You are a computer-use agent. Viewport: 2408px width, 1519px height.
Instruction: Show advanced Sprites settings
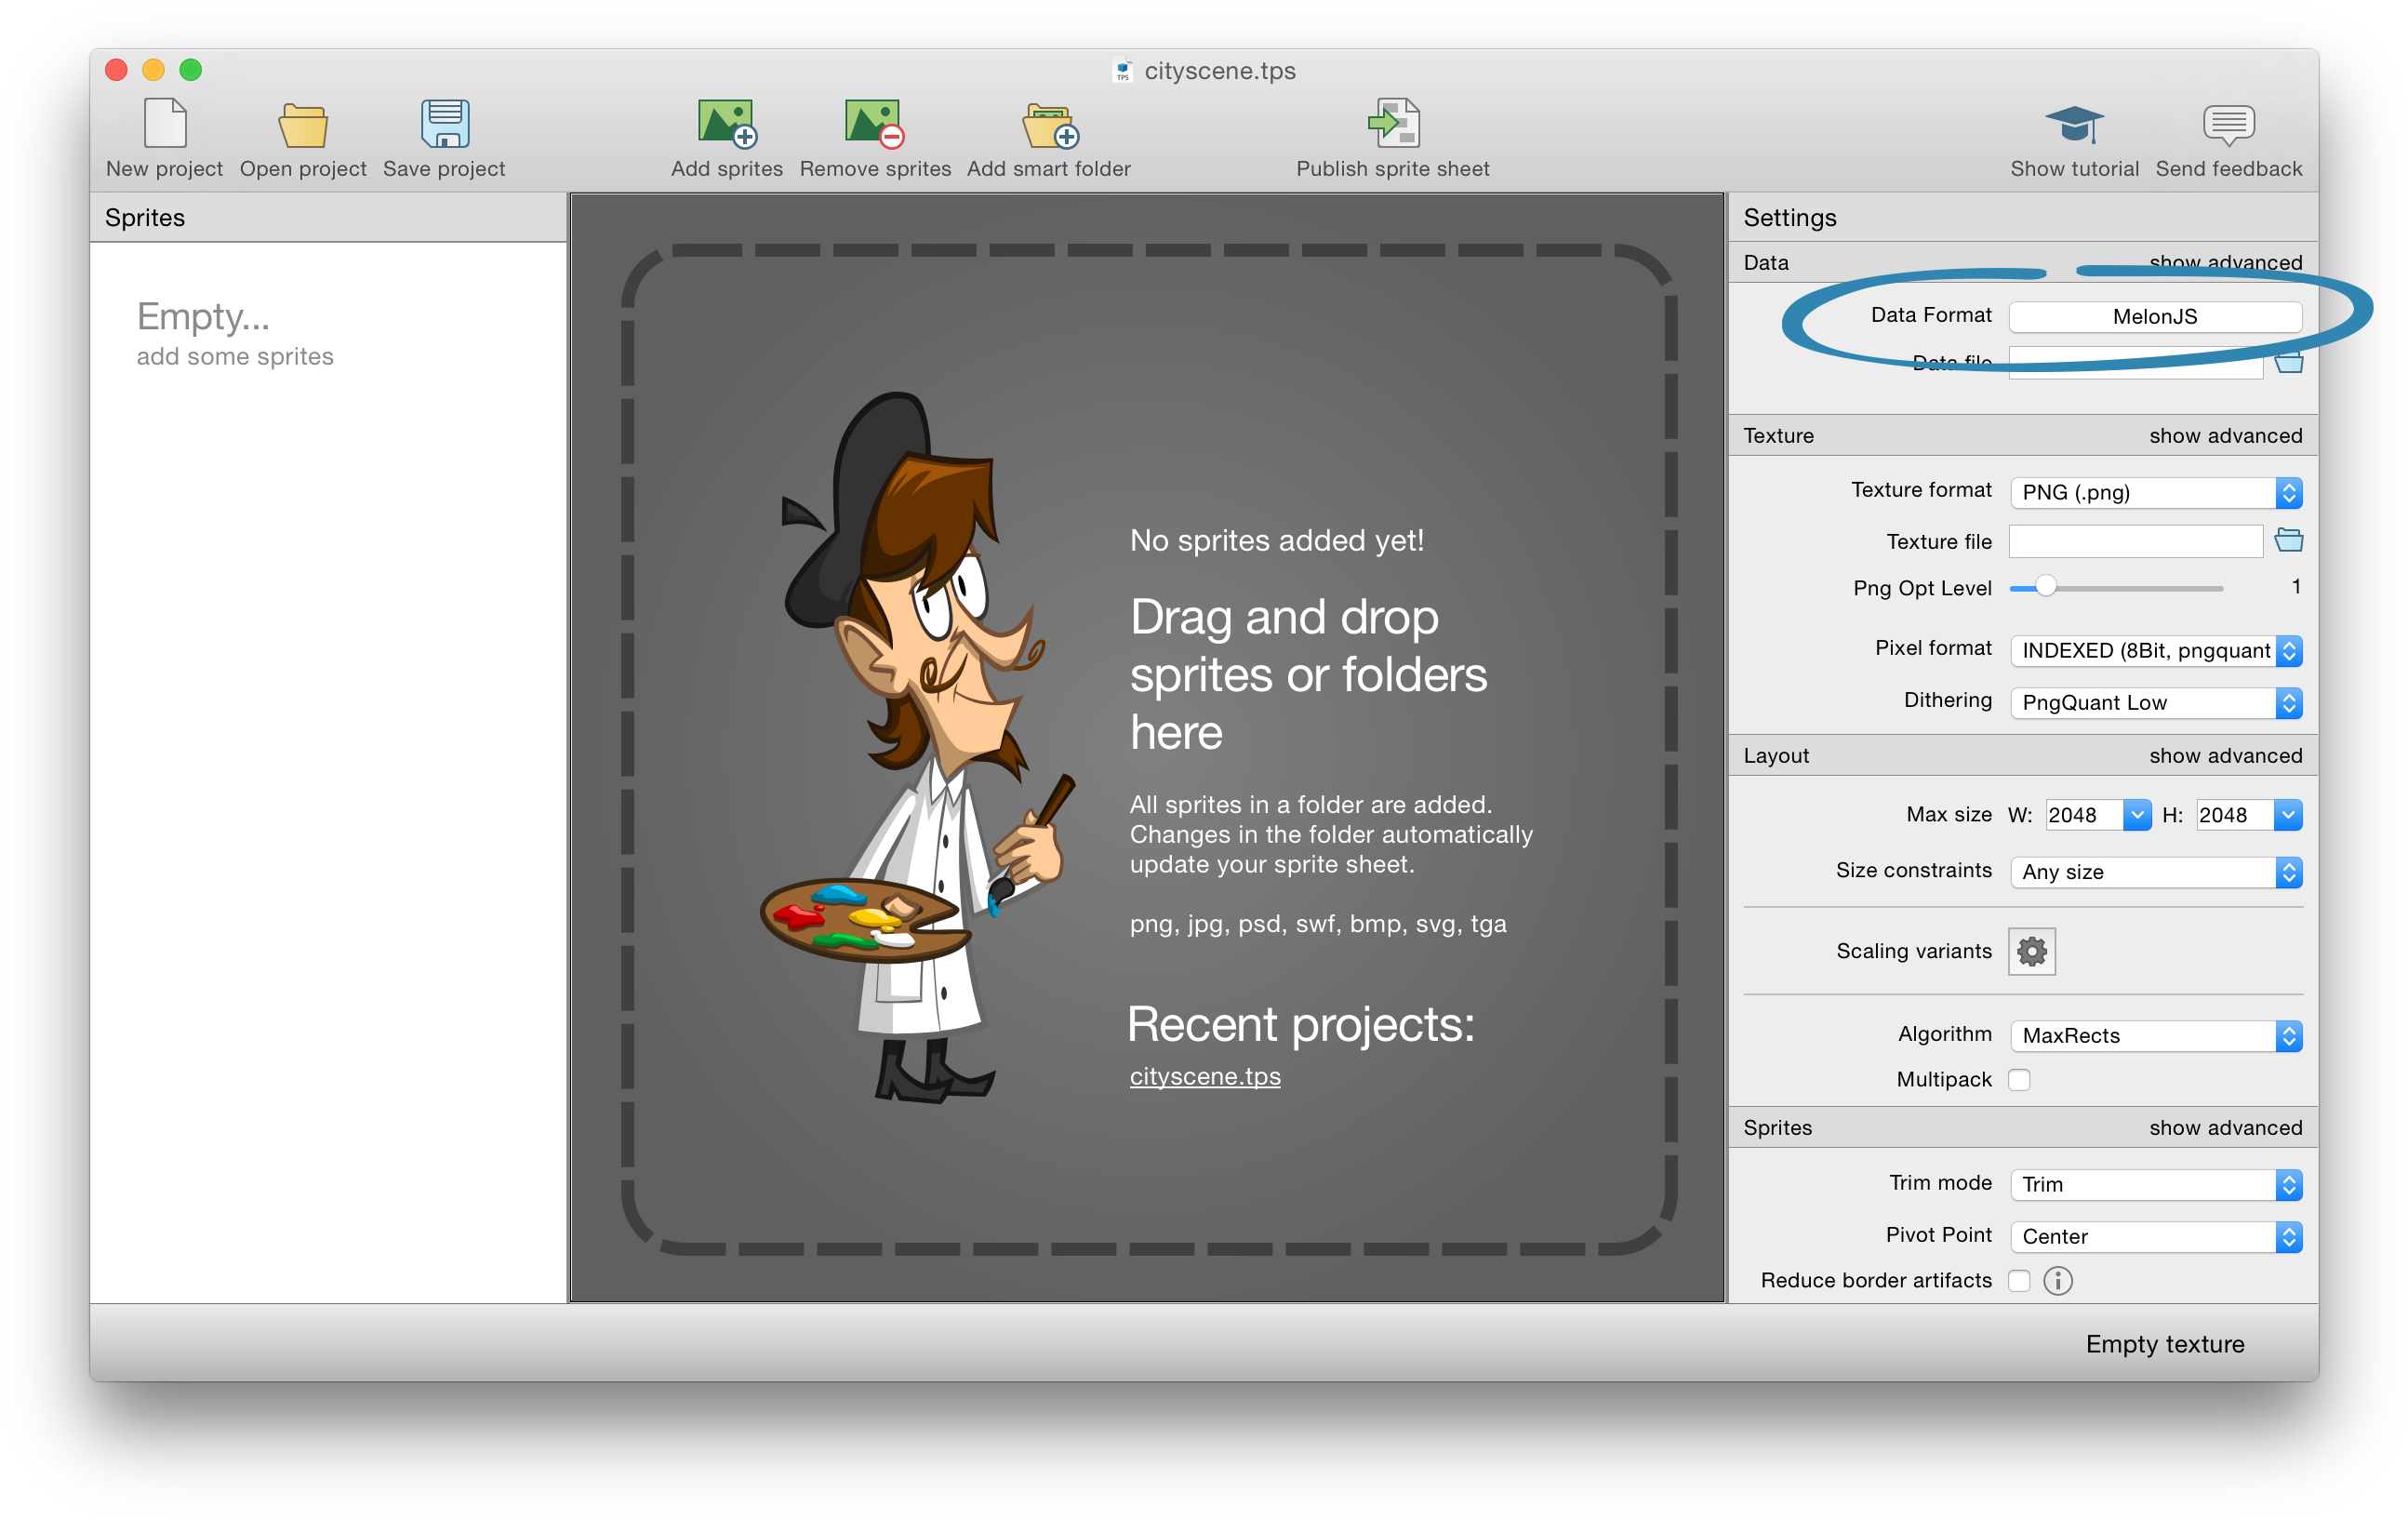(x=2225, y=1127)
